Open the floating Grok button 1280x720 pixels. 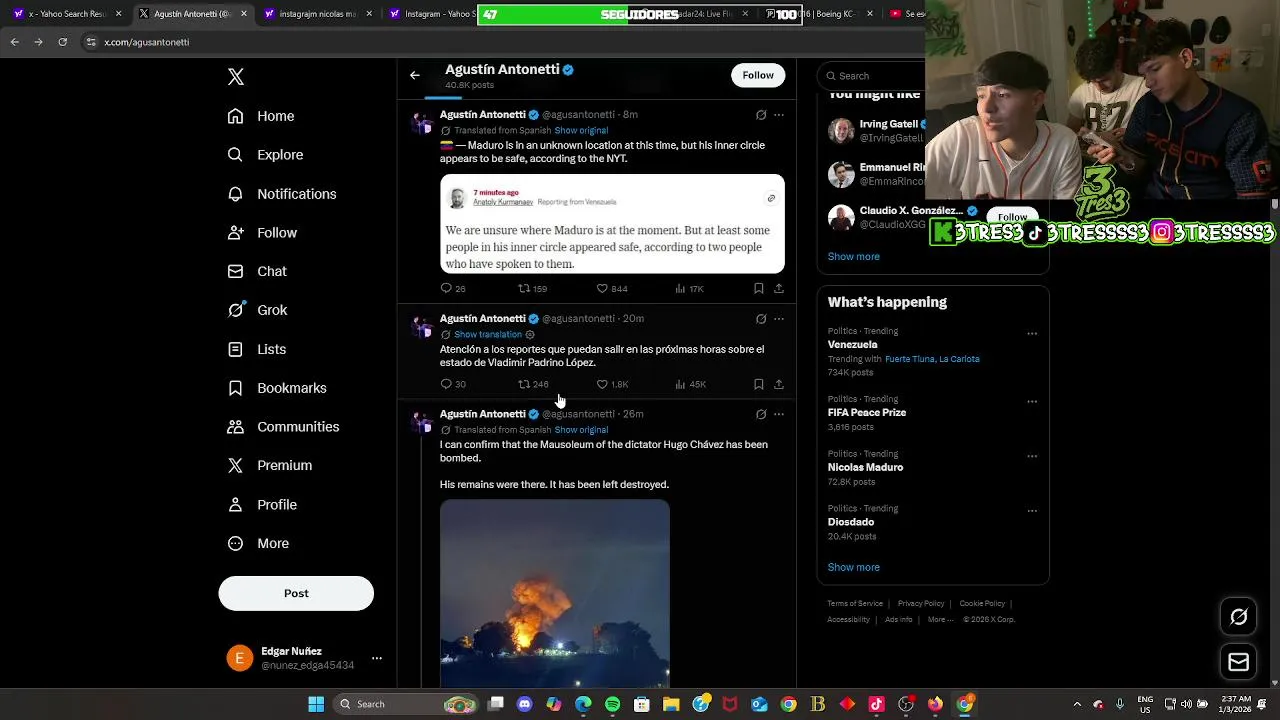click(x=1239, y=617)
